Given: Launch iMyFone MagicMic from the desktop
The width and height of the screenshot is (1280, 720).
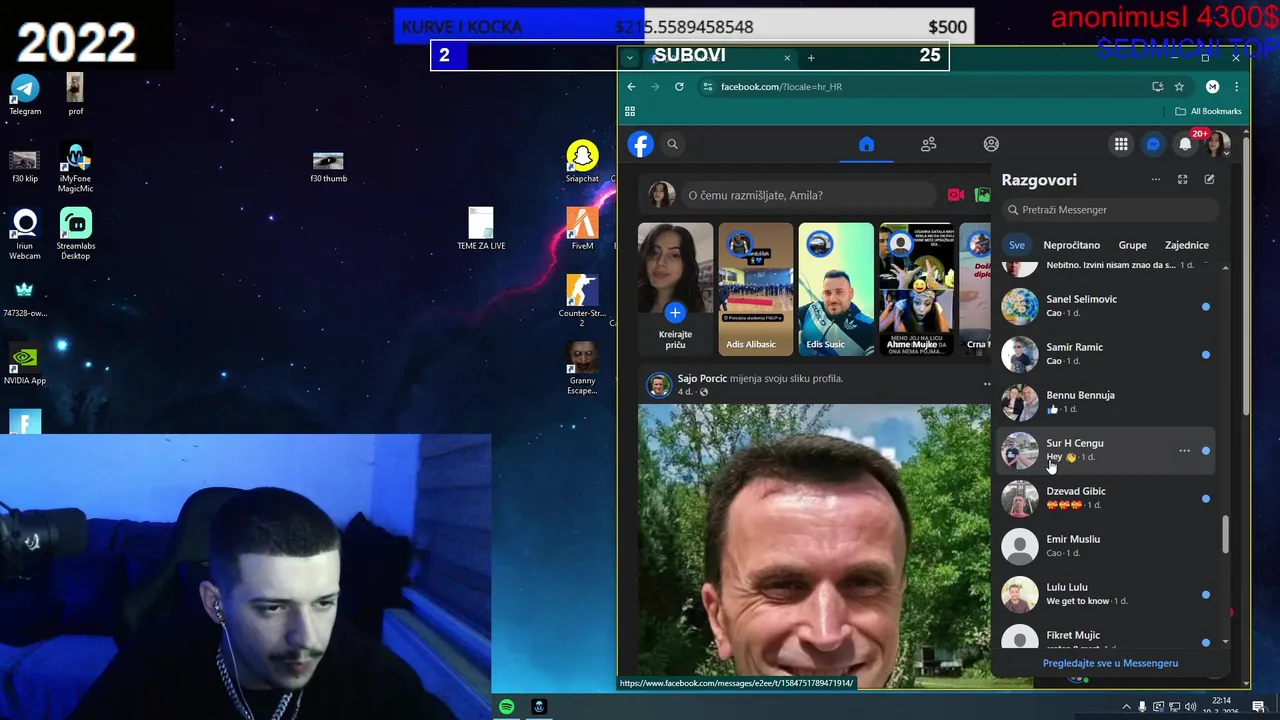Looking at the screenshot, I should [76, 166].
